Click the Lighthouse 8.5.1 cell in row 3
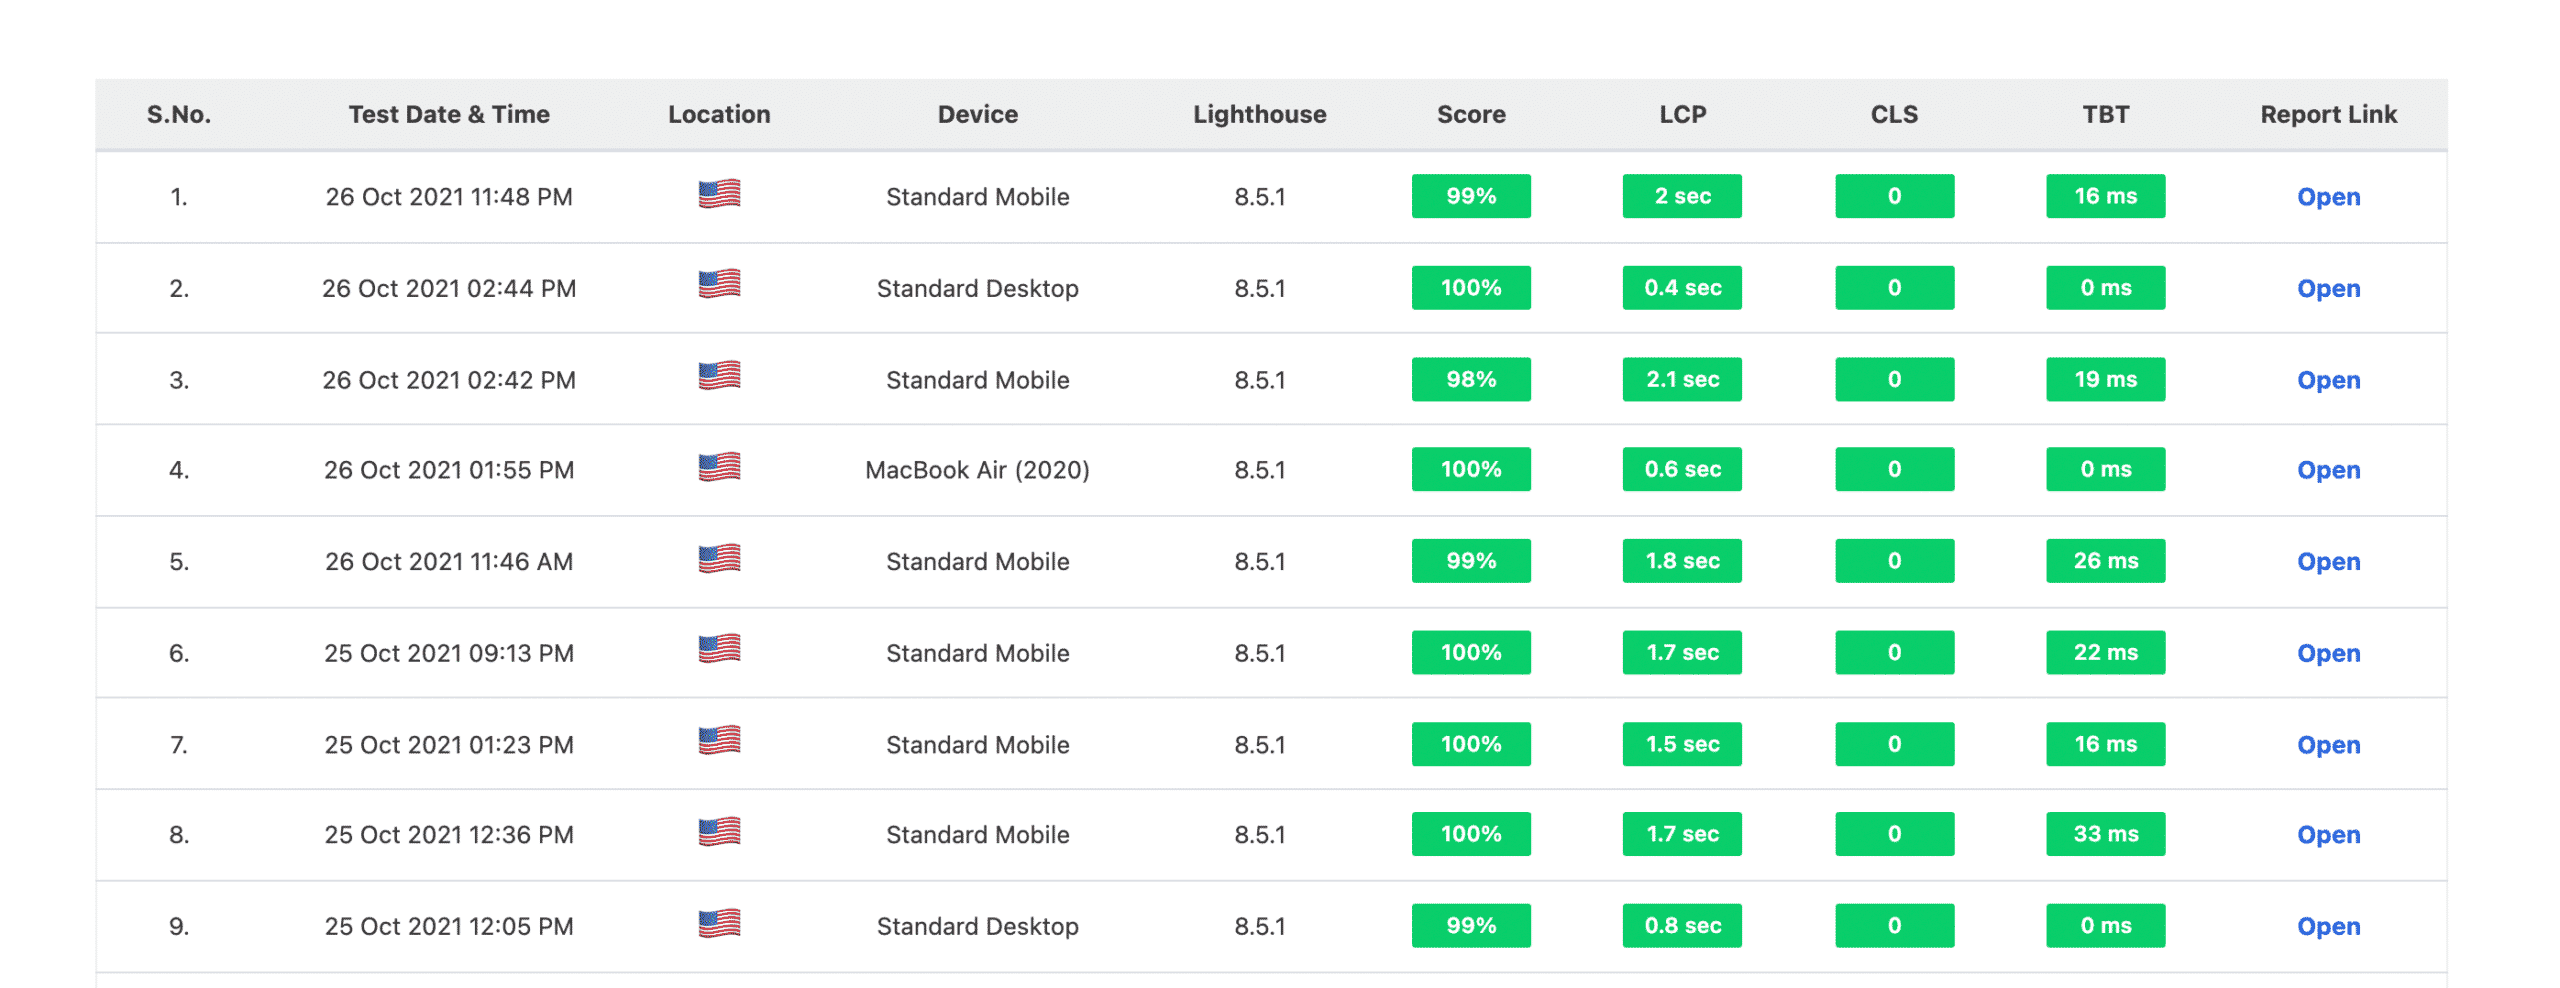The image size is (2560, 988). point(1259,380)
